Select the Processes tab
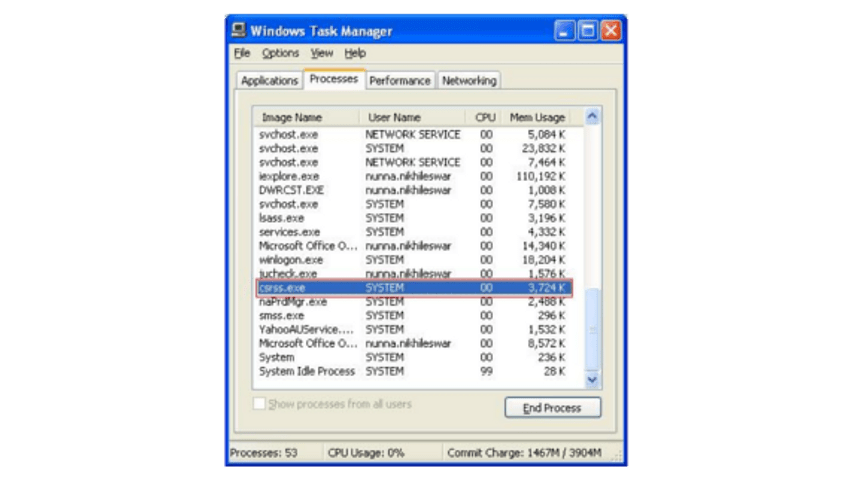 334,79
